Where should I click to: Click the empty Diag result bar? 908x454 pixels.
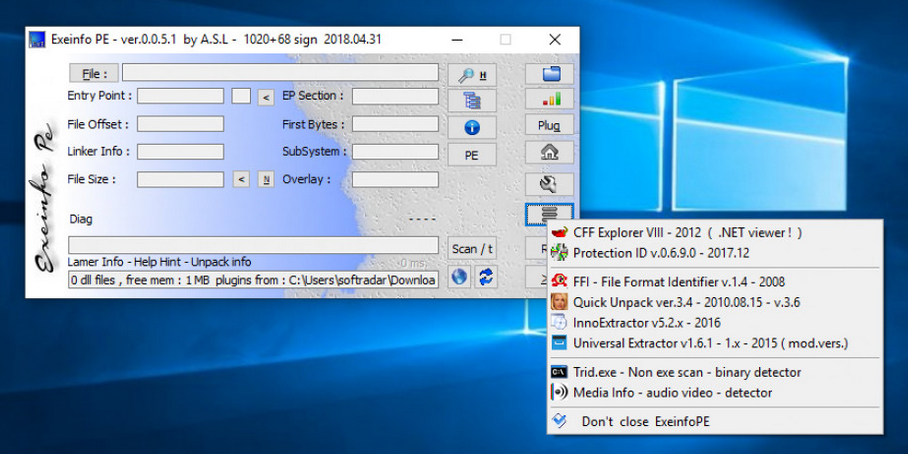253,245
